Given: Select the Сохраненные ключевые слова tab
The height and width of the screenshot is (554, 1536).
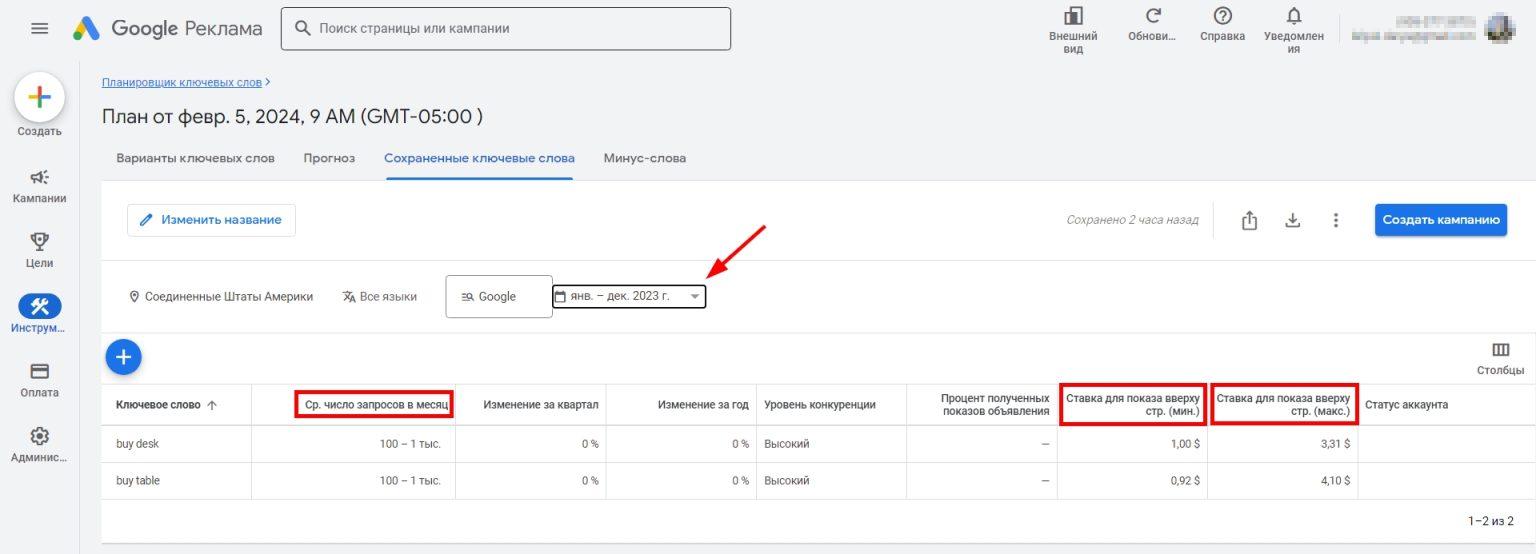Looking at the screenshot, I should point(479,158).
